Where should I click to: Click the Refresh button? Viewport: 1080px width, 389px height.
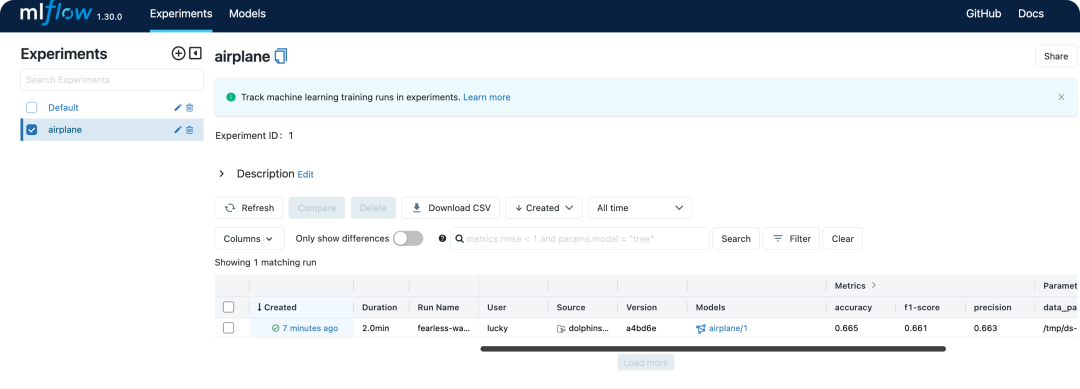(249, 208)
